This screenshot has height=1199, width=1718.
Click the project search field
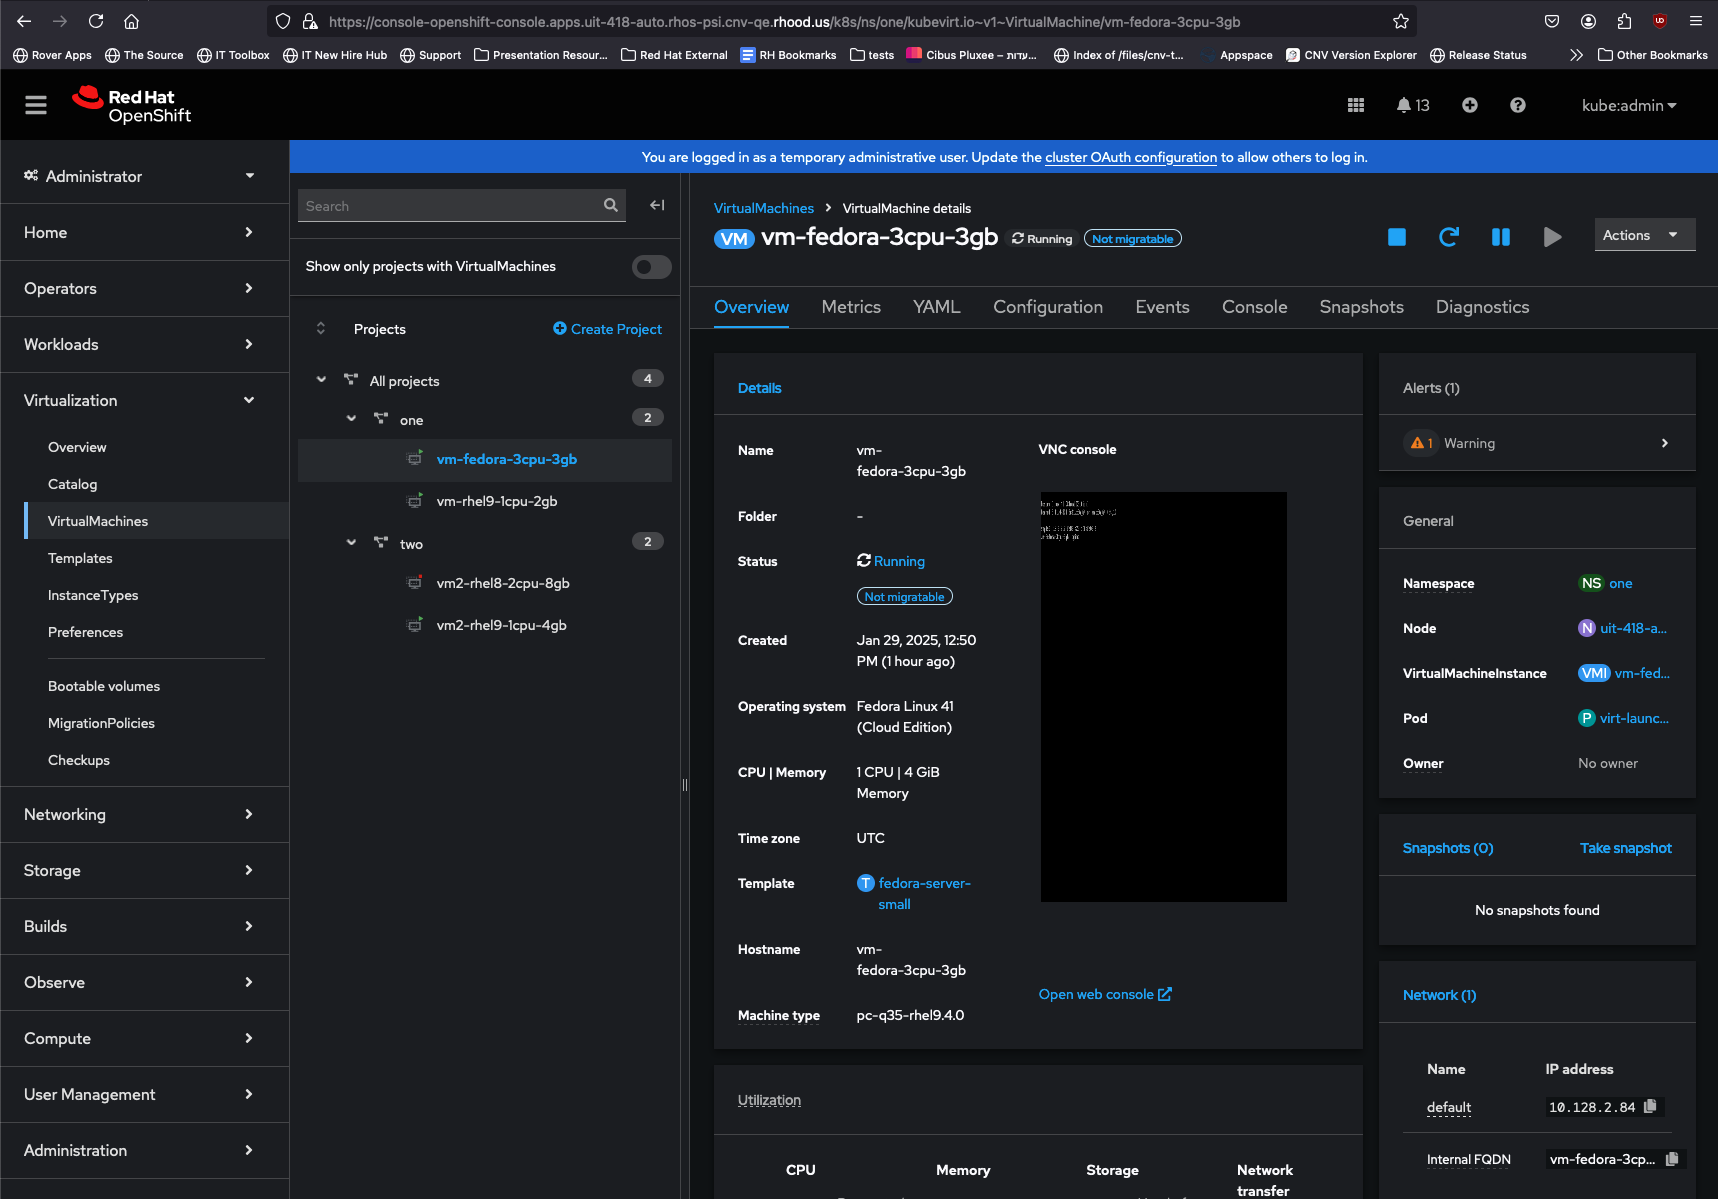pyautogui.click(x=450, y=206)
